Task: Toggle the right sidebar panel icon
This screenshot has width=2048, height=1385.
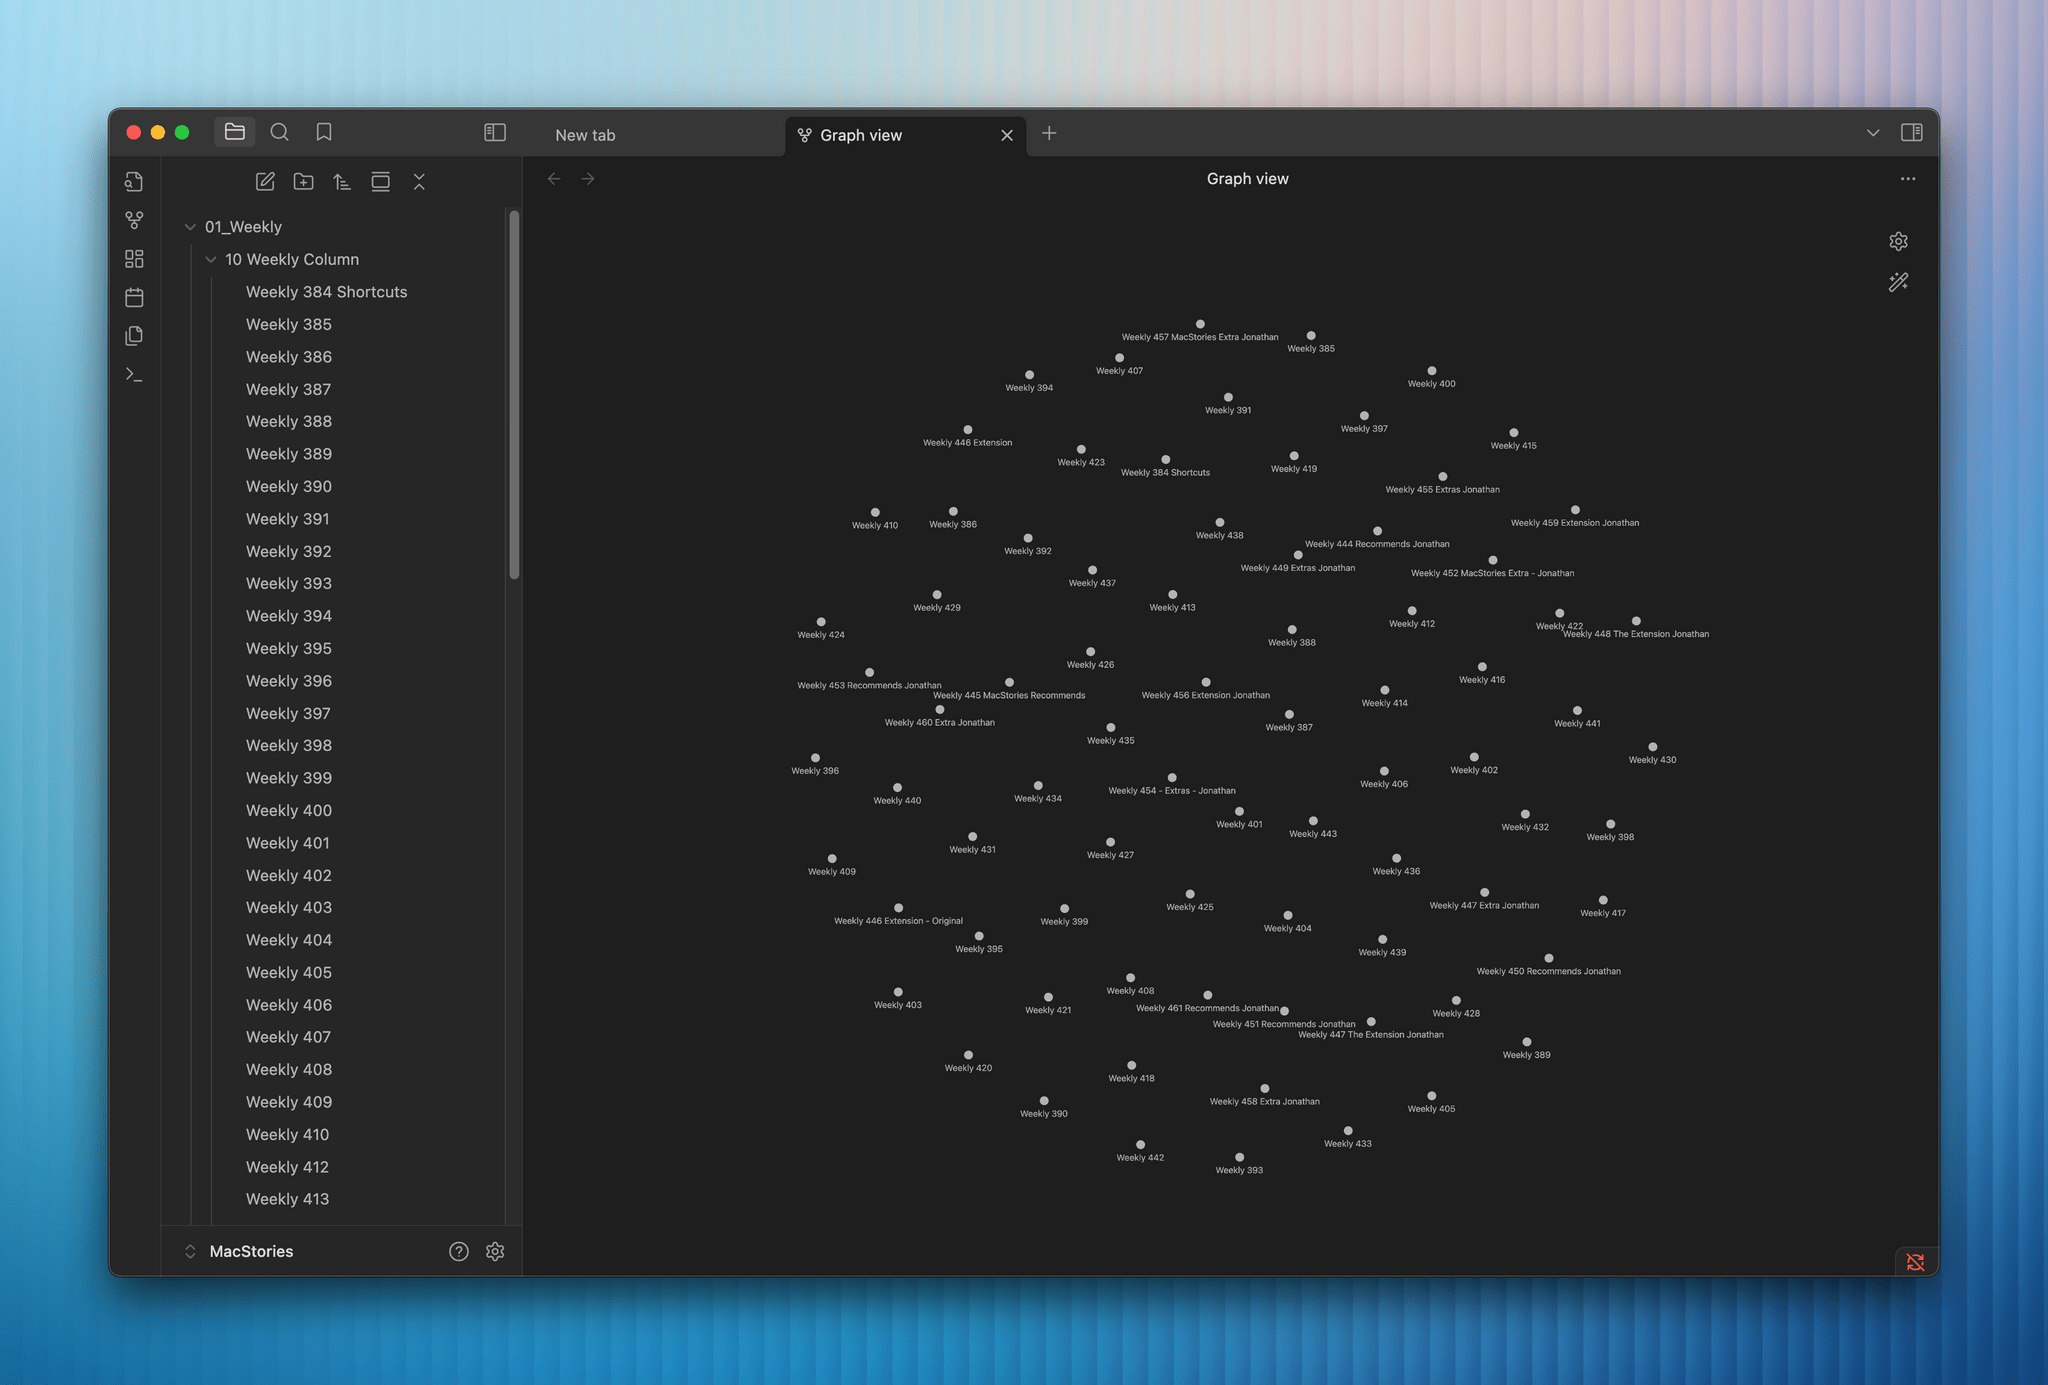Action: [1911, 132]
